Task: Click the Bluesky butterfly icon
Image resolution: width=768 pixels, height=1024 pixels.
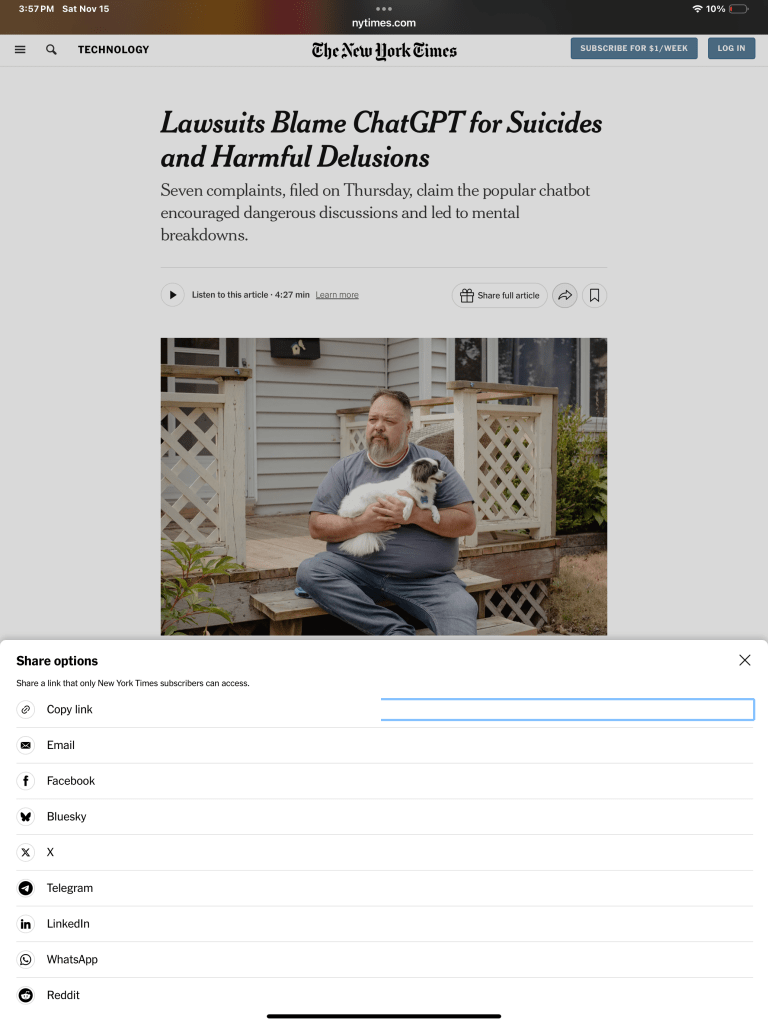Action: pos(26,817)
